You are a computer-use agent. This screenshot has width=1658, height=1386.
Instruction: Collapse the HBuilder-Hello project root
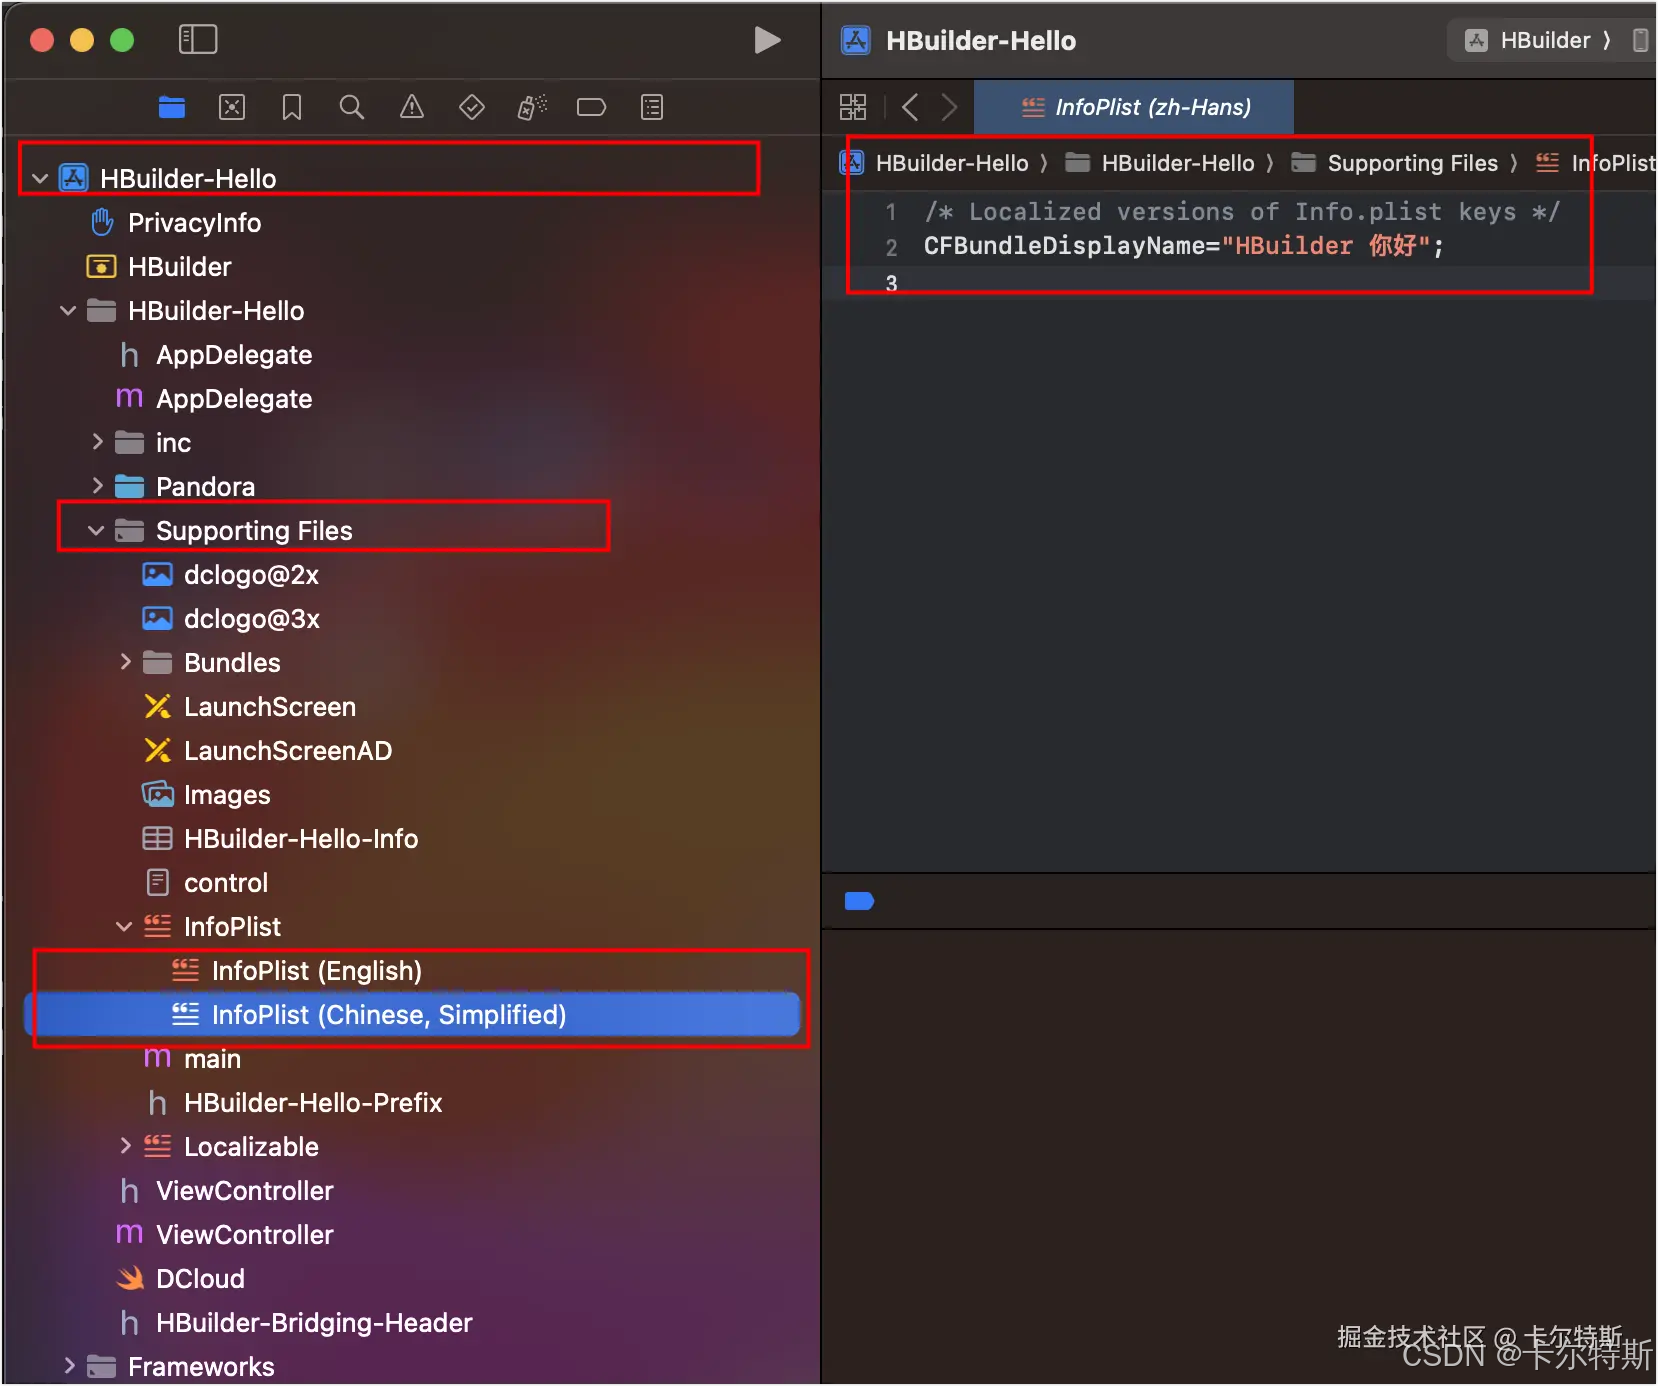click(40, 179)
